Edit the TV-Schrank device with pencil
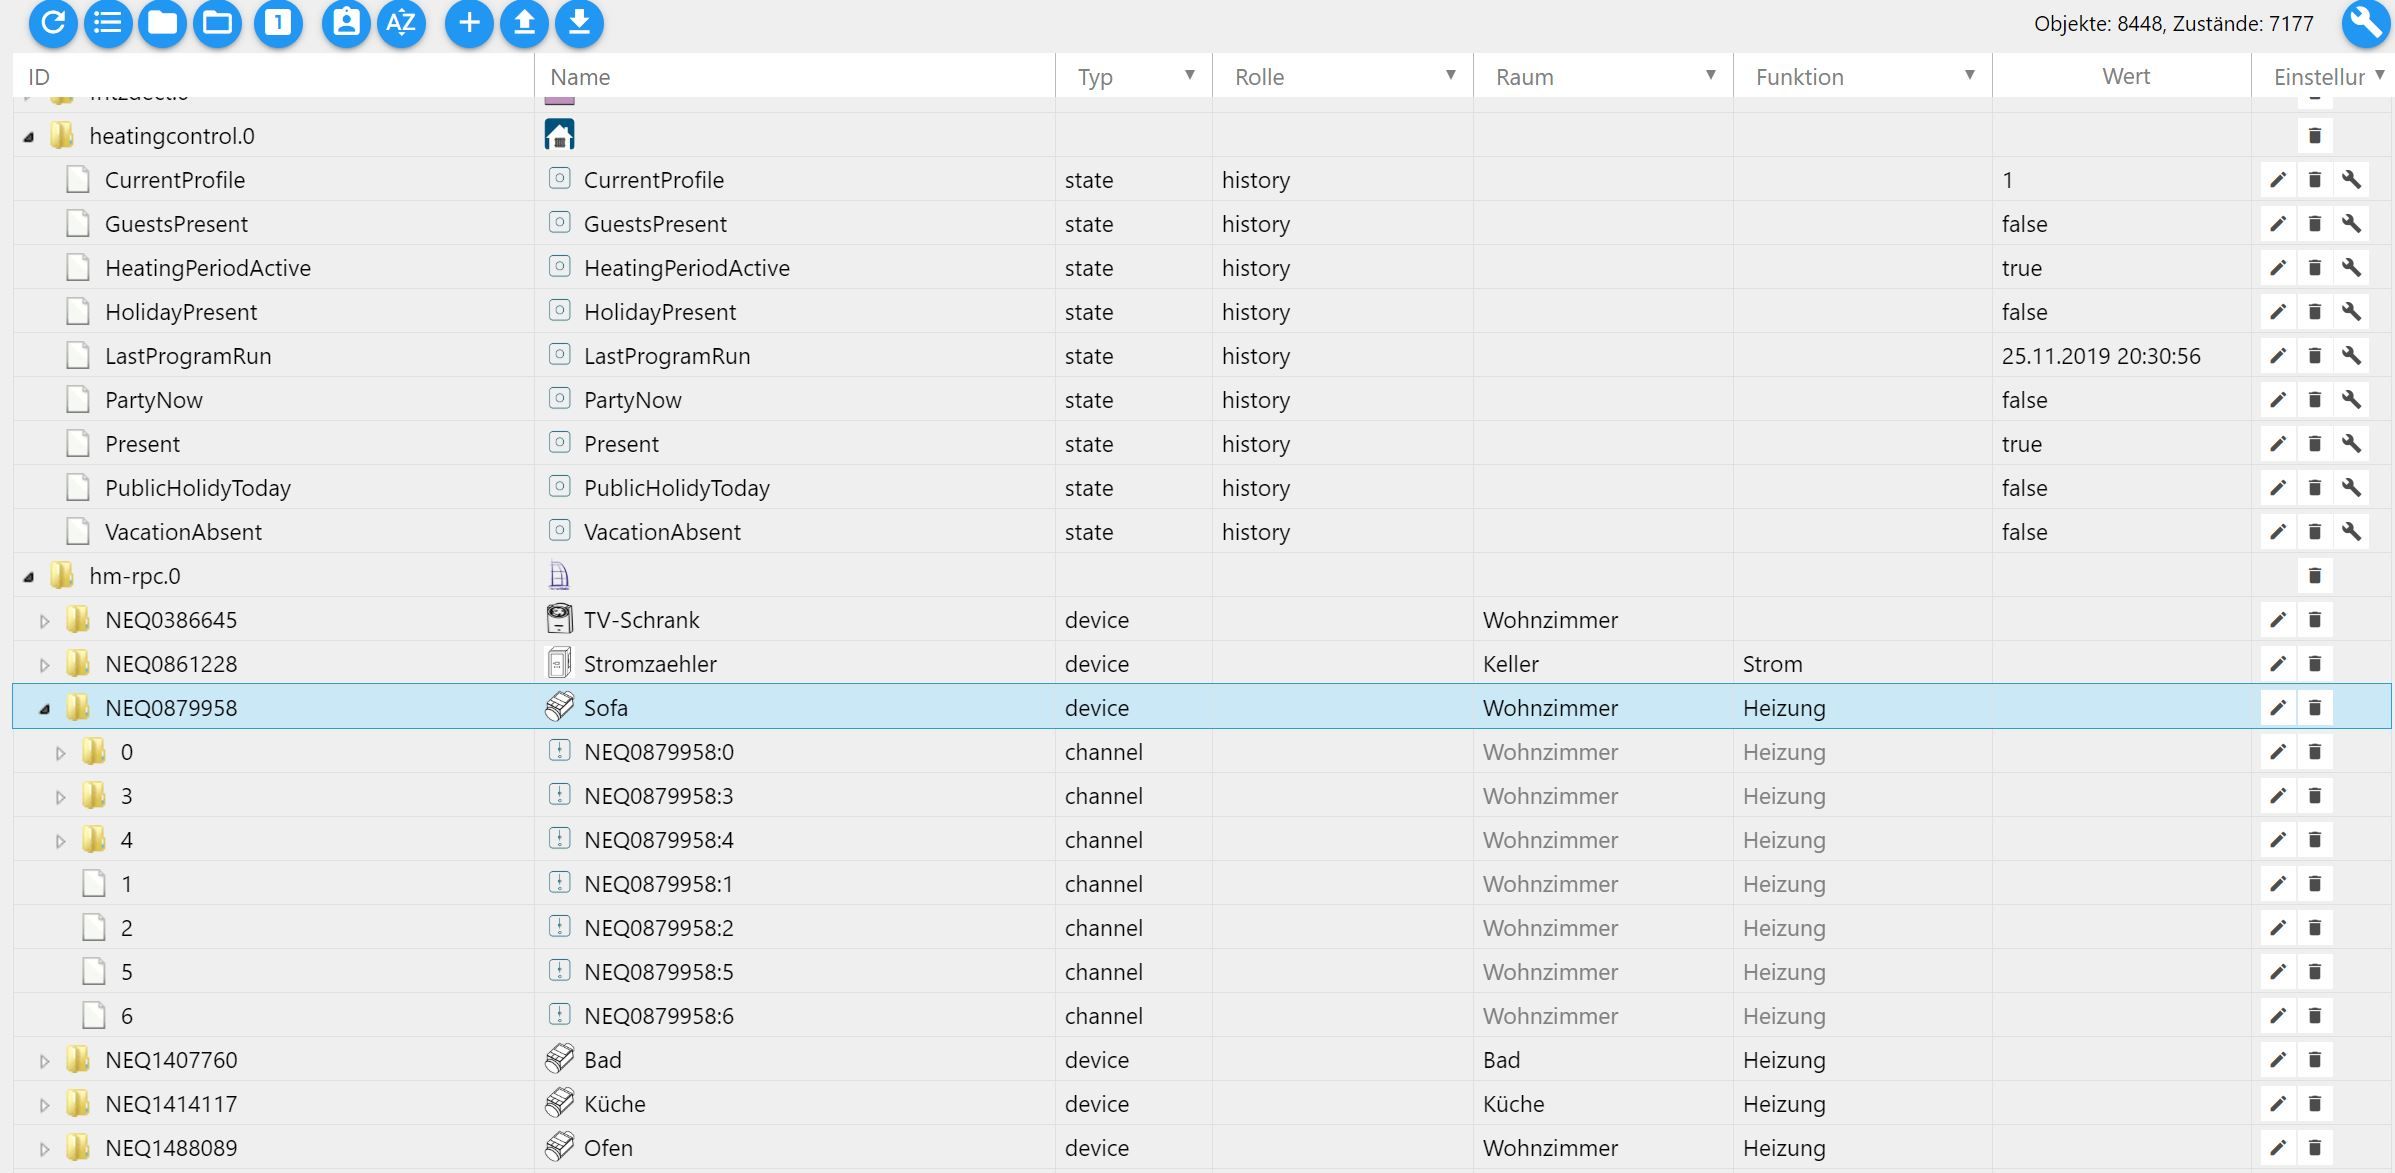Viewport: 2395px width, 1173px height. pyautogui.click(x=2278, y=620)
